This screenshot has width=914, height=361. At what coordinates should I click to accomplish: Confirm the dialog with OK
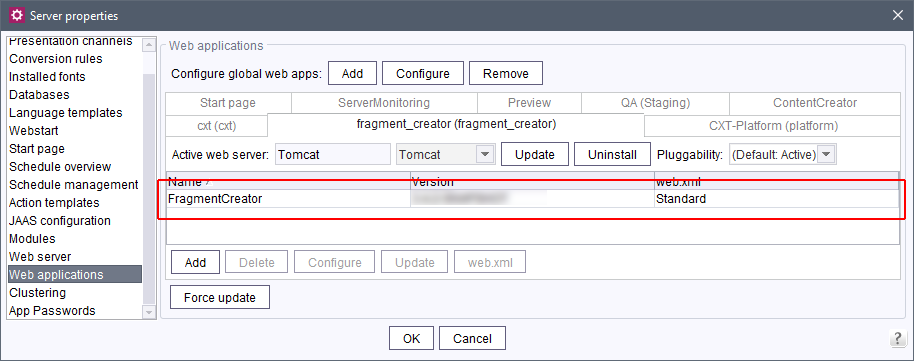(x=412, y=338)
